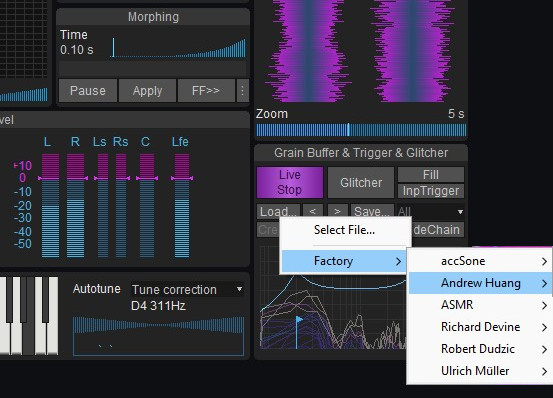This screenshot has width=553, height=398.
Task: Click the Rs channel level meter
Action: (121, 205)
